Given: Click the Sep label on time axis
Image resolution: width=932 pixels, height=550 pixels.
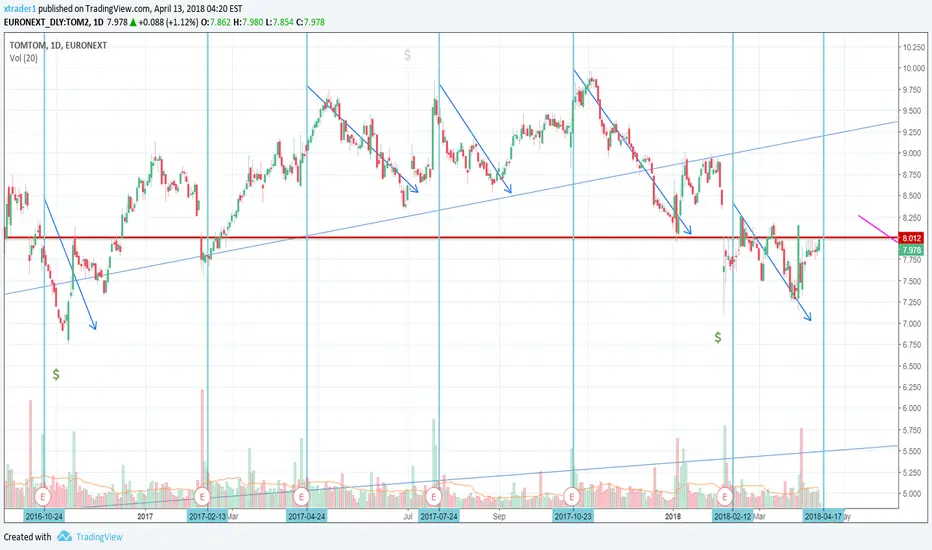Looking at the screenshot, I should [x=499, y=516].
